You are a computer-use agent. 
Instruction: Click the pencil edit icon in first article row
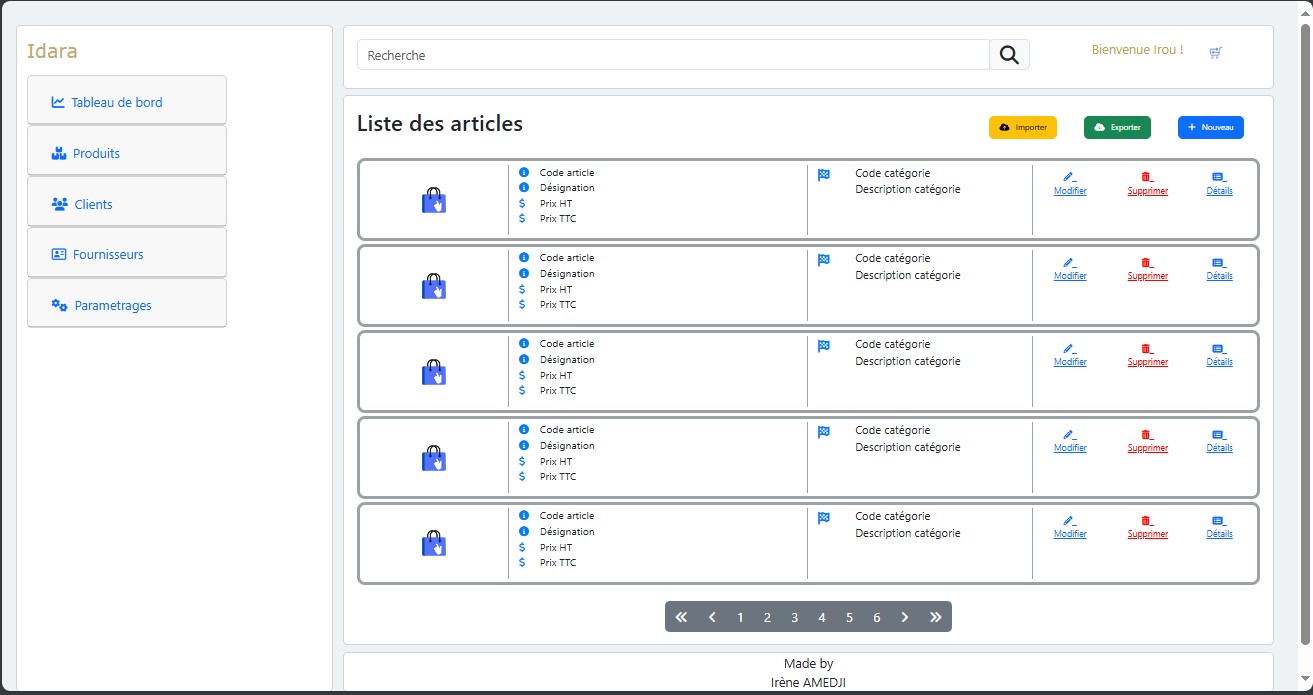[x=1069, y=176]
